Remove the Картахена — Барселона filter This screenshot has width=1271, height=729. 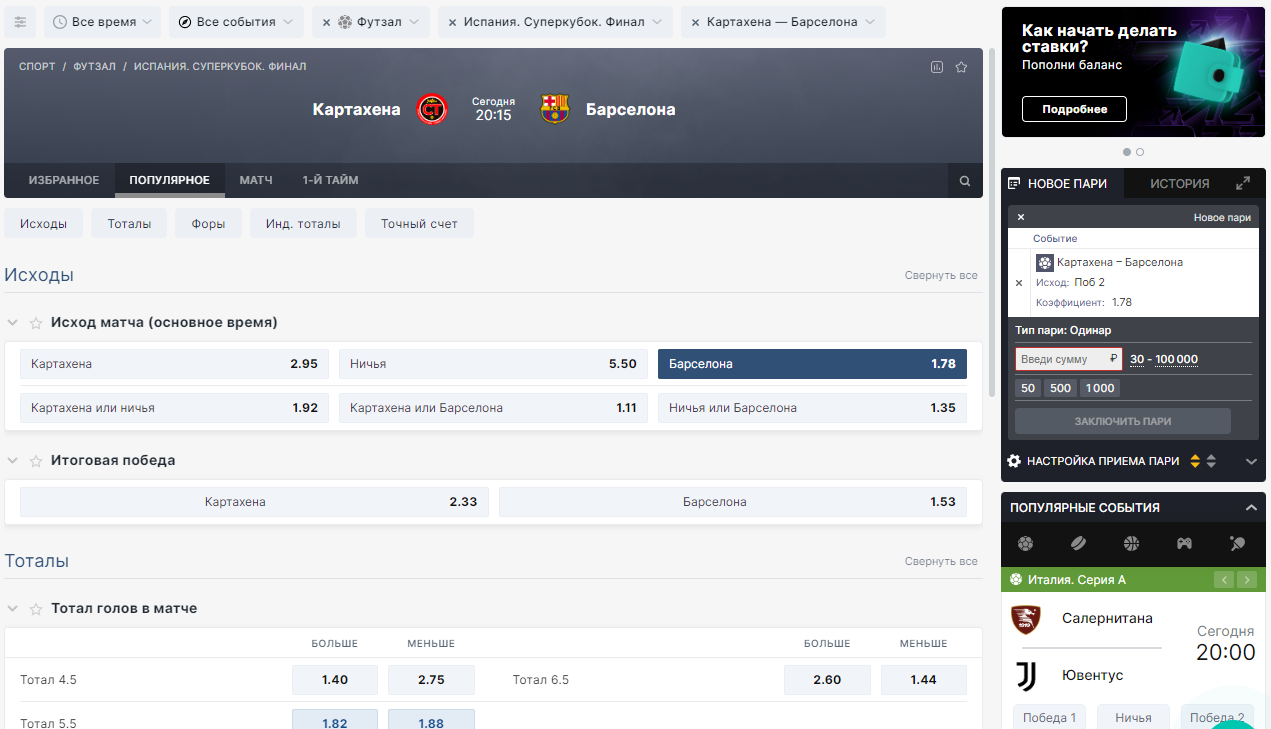coord(695,22)
